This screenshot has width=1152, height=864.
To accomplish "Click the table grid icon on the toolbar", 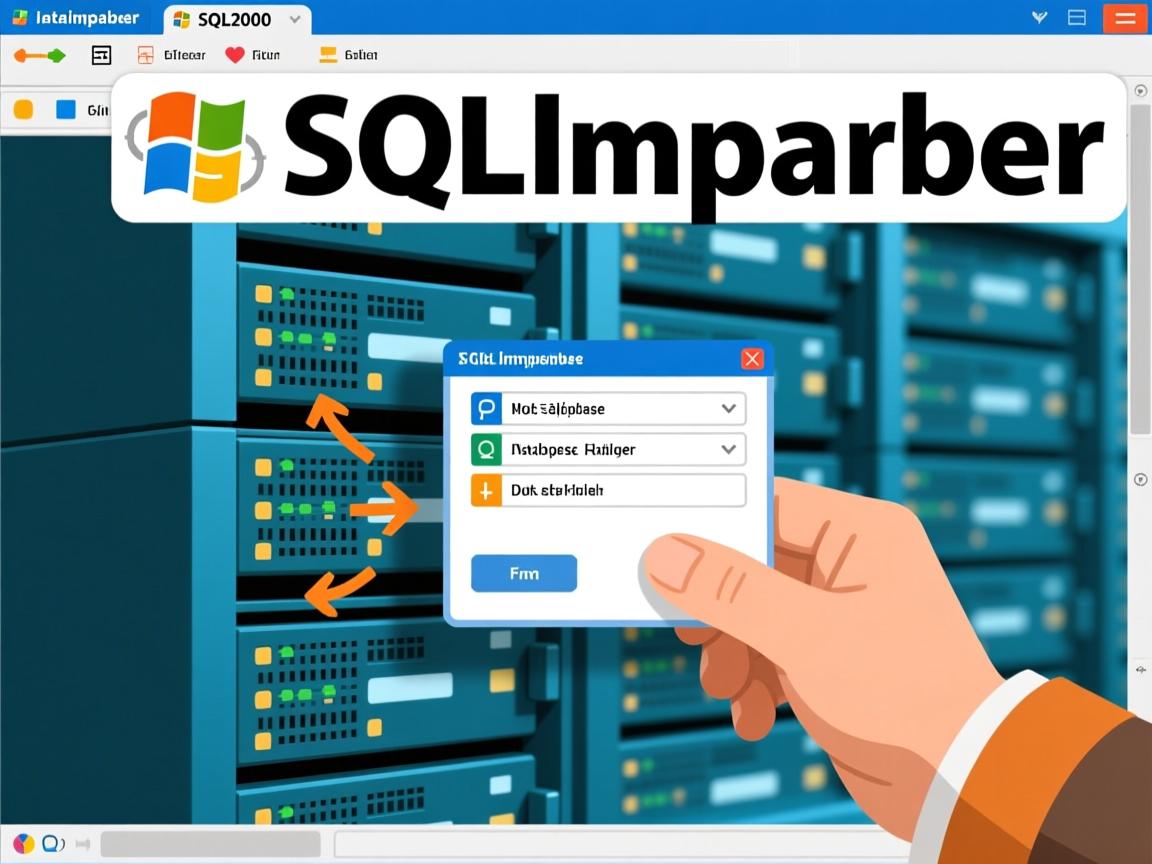I will coord(100,55).
